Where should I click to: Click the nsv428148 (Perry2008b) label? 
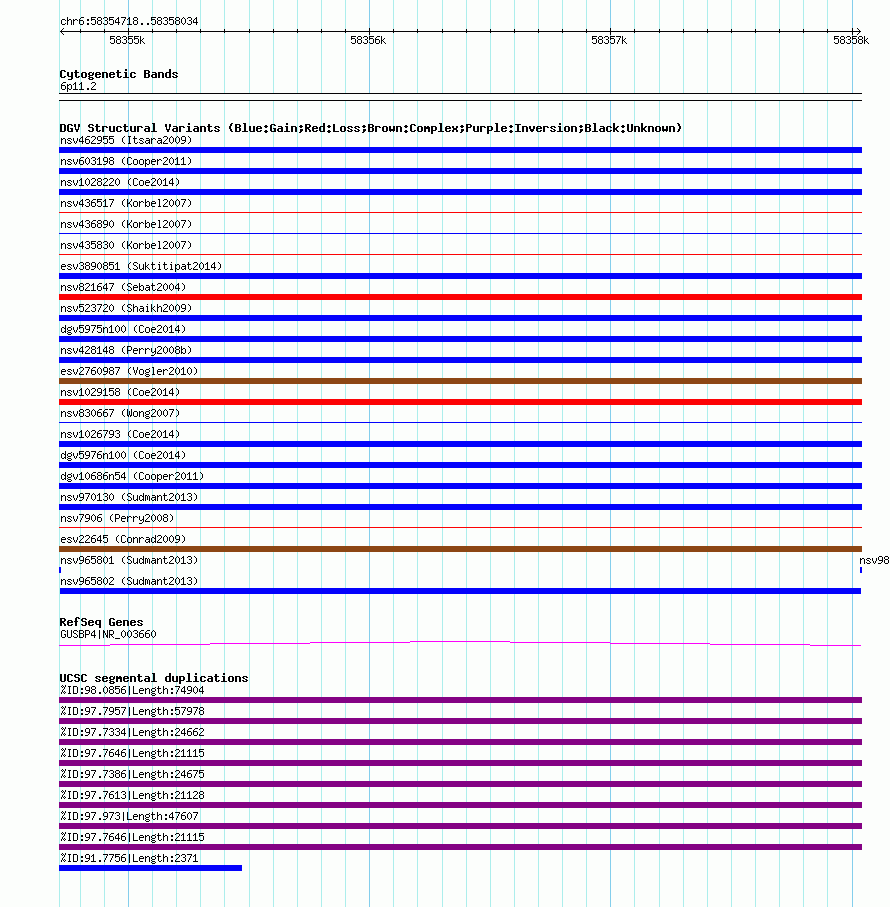click(126, 351)
